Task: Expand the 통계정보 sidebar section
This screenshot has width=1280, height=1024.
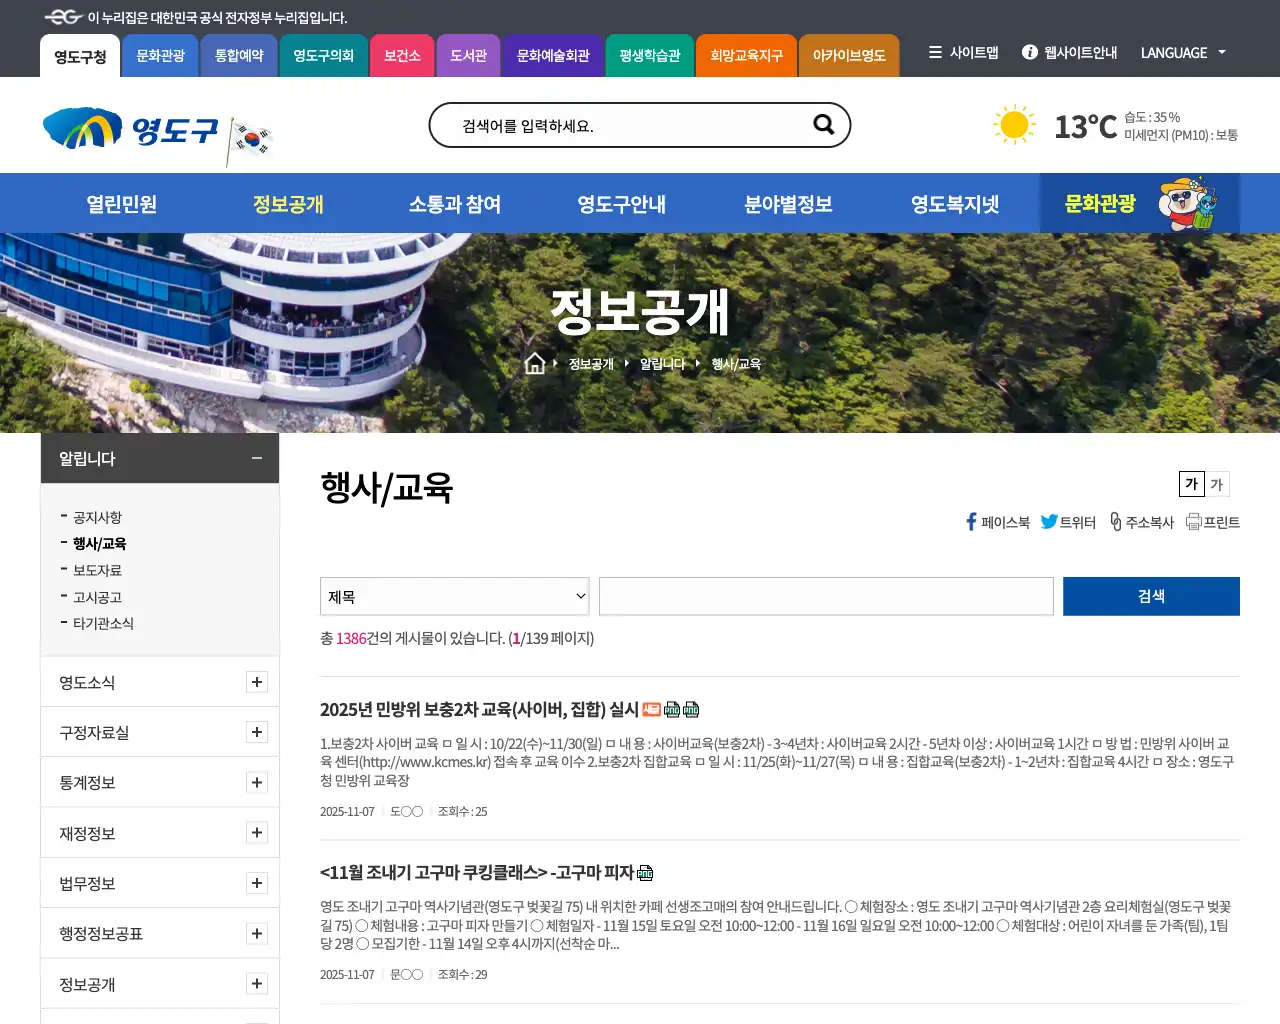Action: pos(256,782)
